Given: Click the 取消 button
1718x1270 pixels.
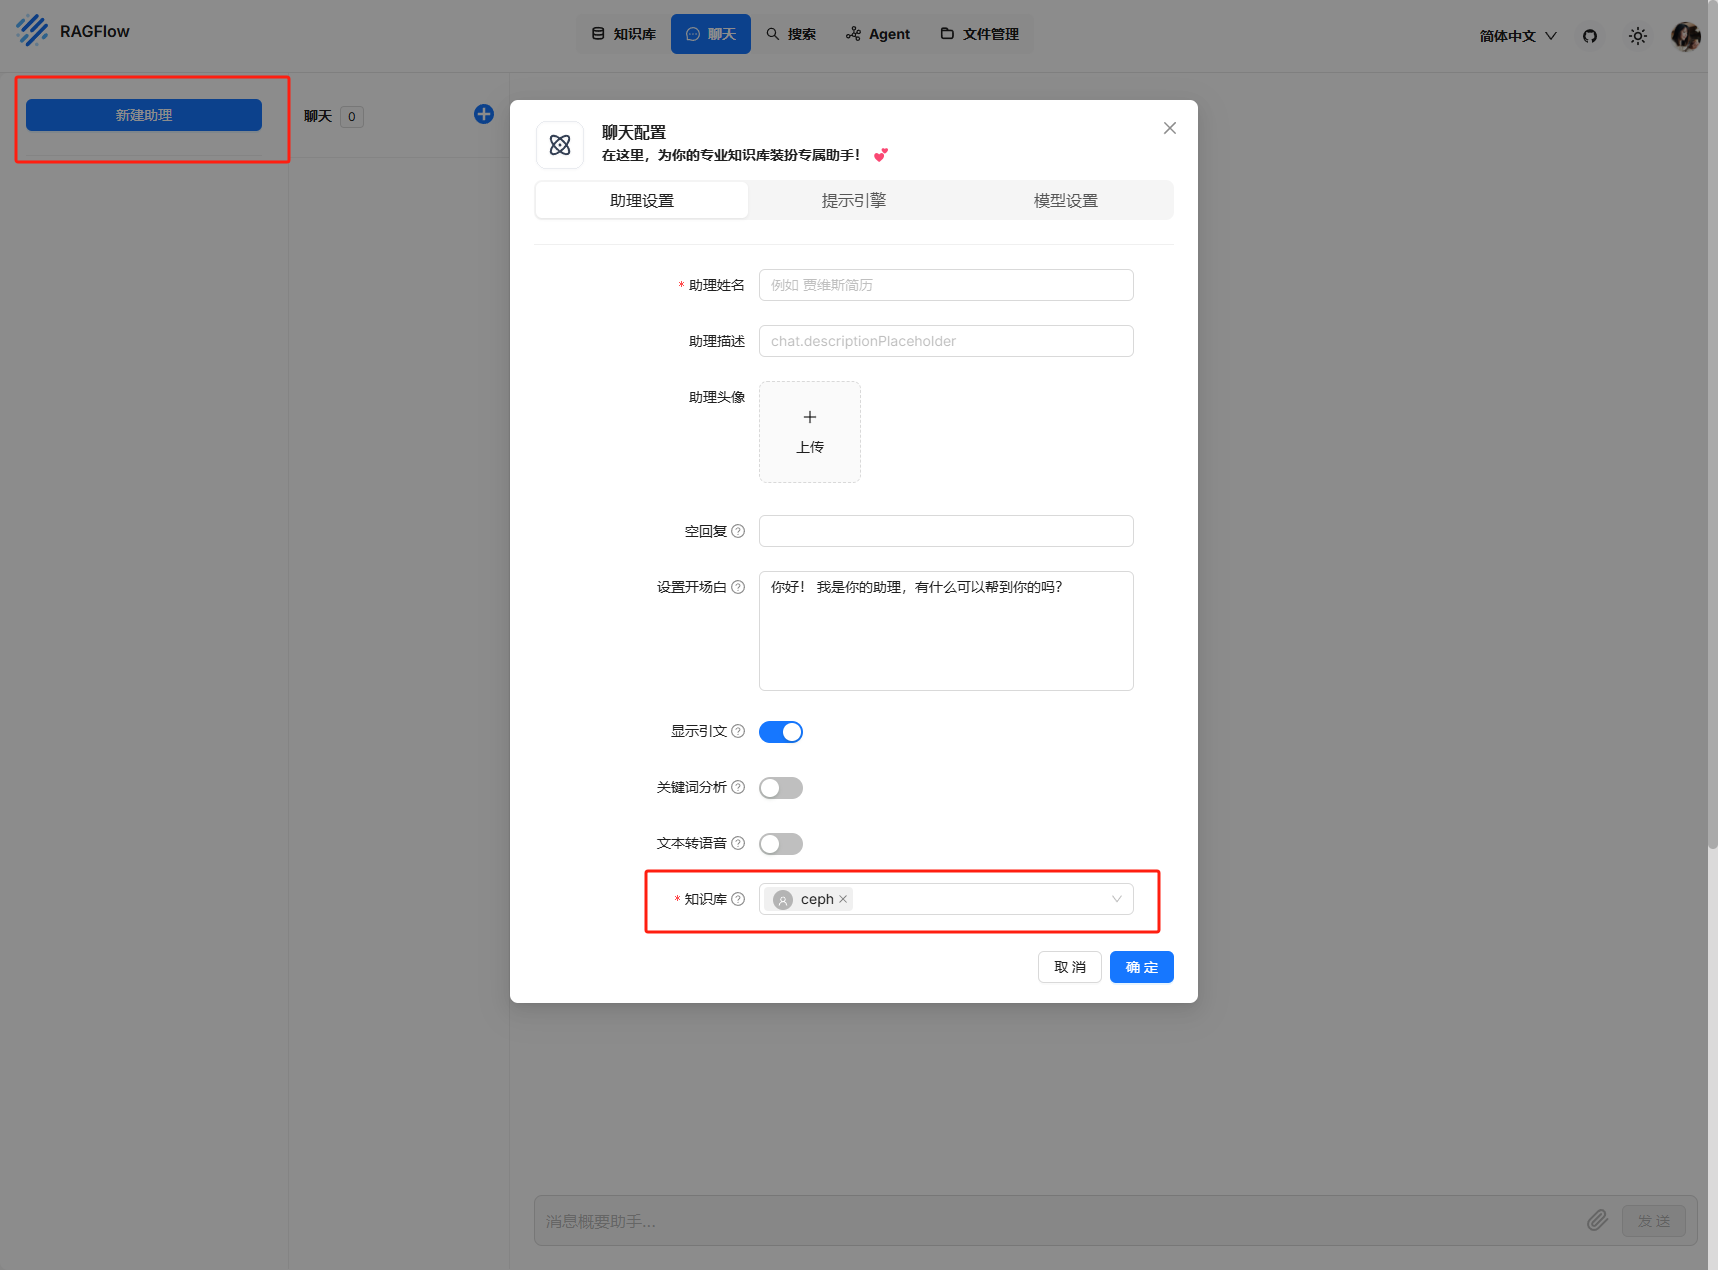Looking at the screenshot, I should (1070, 967).
